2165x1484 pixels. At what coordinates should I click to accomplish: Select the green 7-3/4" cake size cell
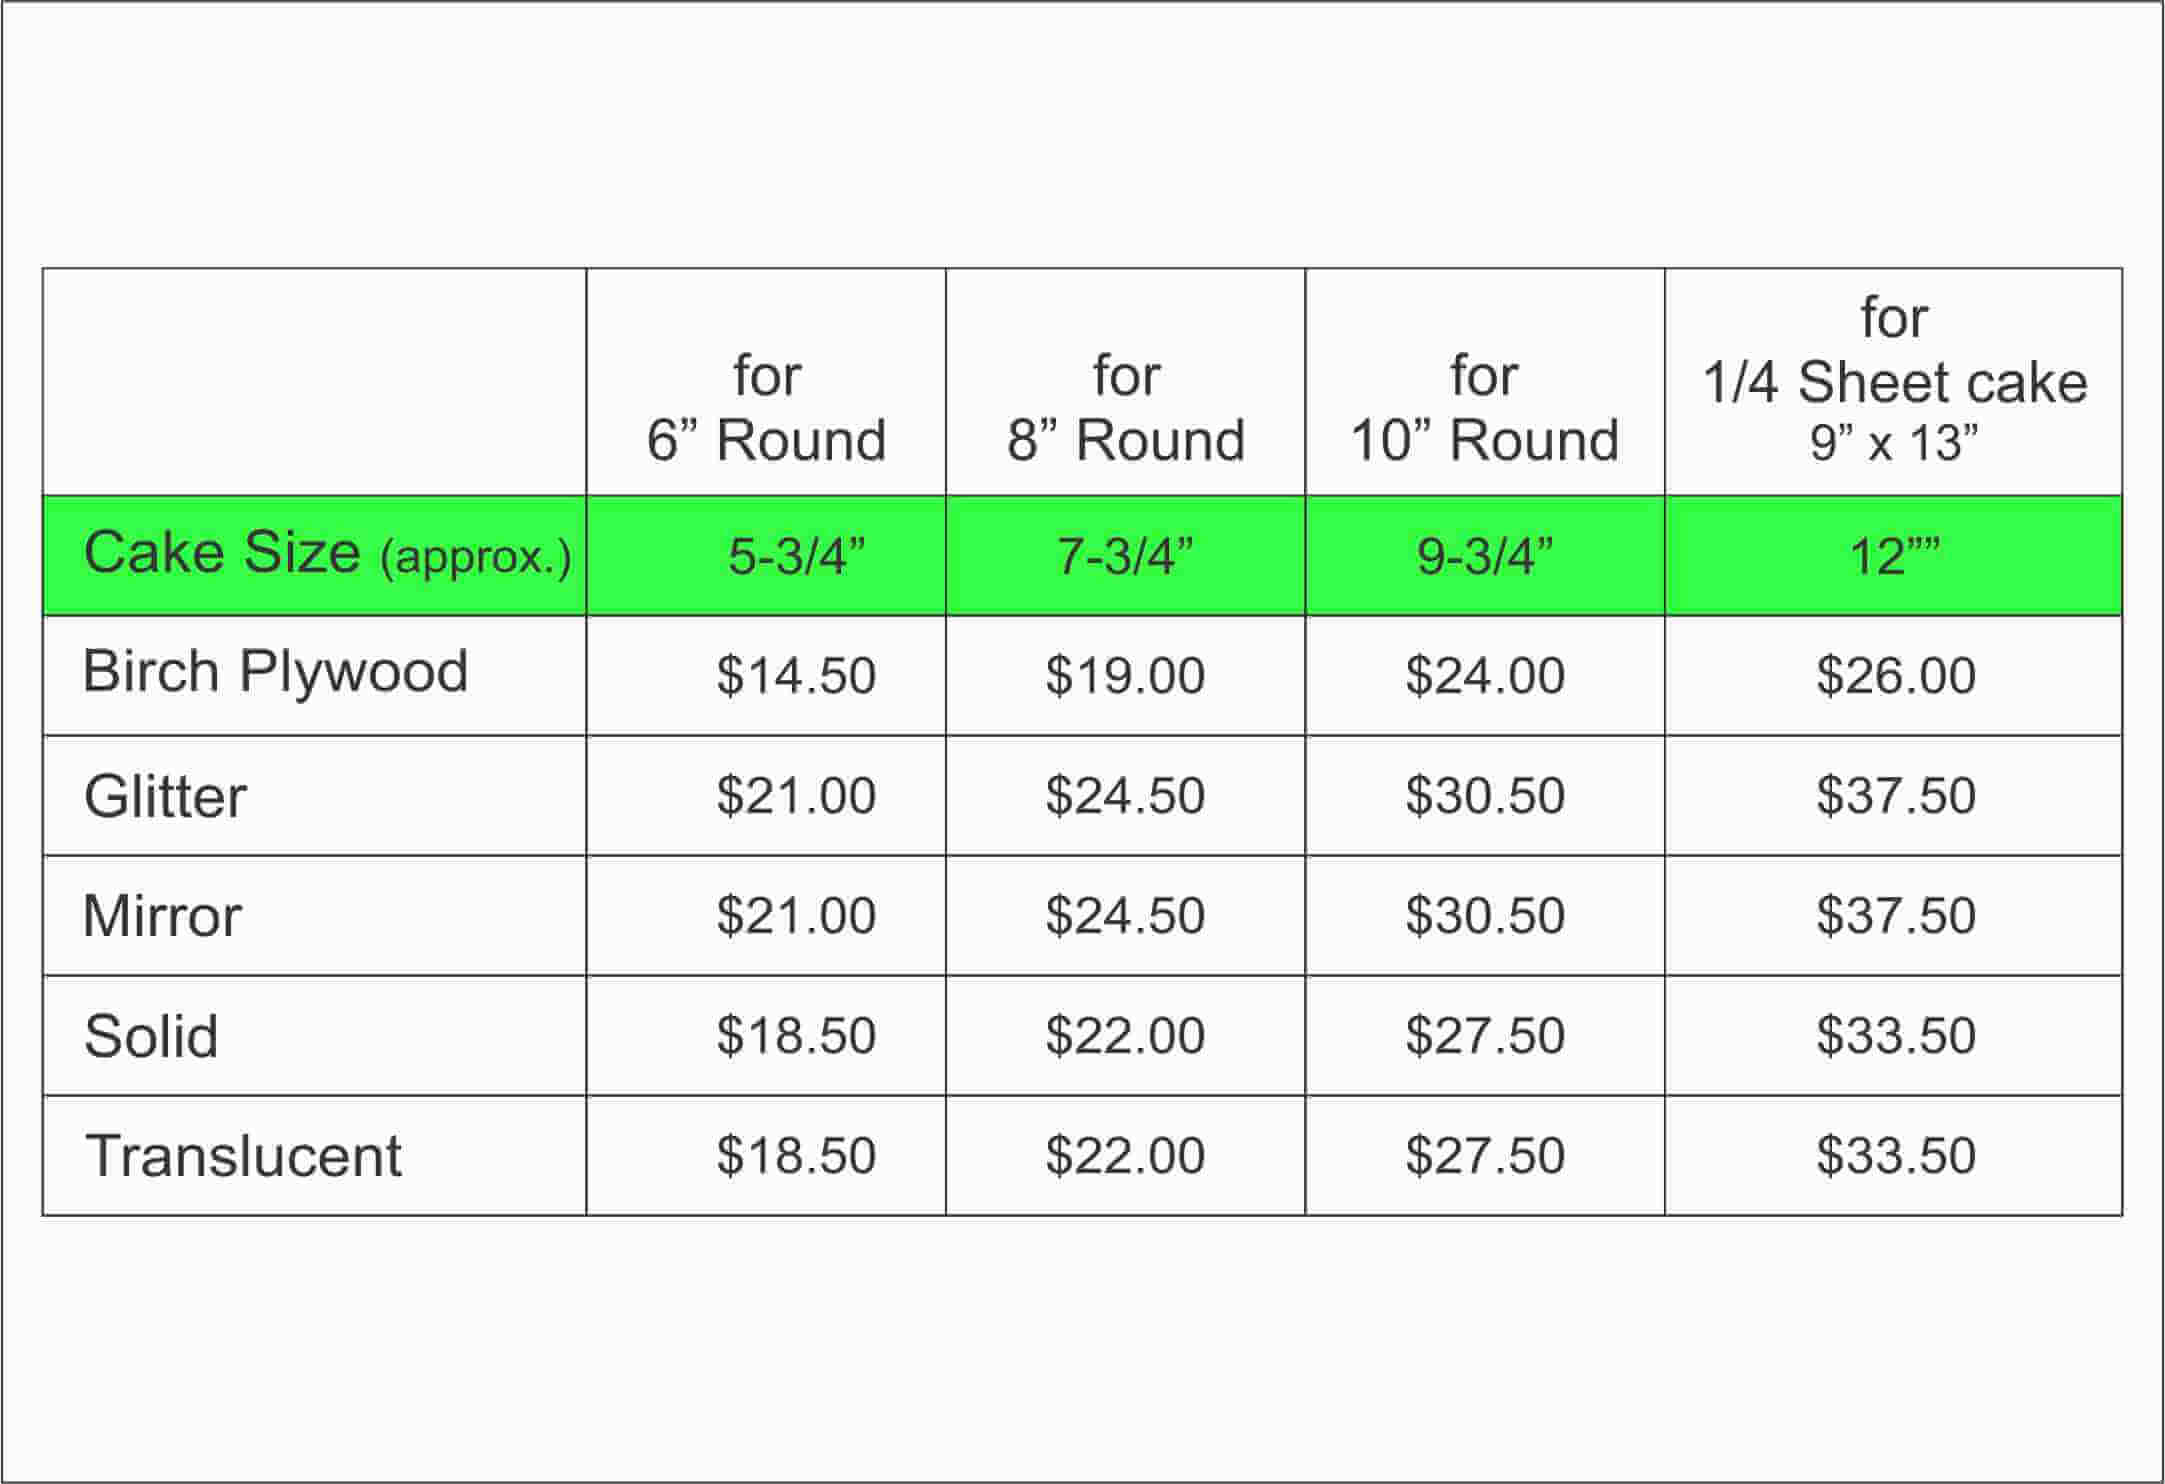coord(1126,556)
